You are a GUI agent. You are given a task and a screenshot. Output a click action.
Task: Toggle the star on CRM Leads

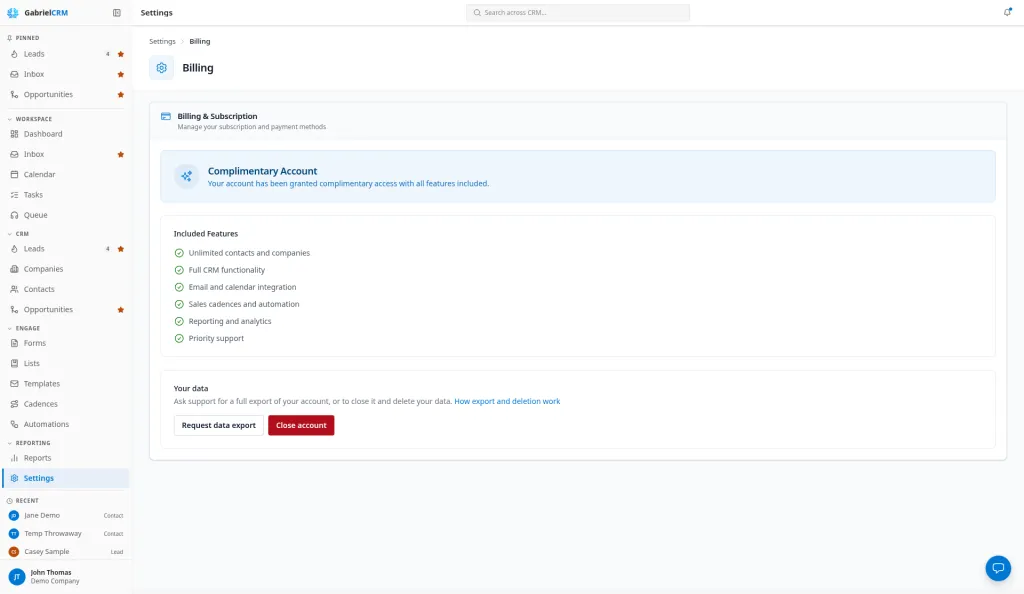[121, 249]
